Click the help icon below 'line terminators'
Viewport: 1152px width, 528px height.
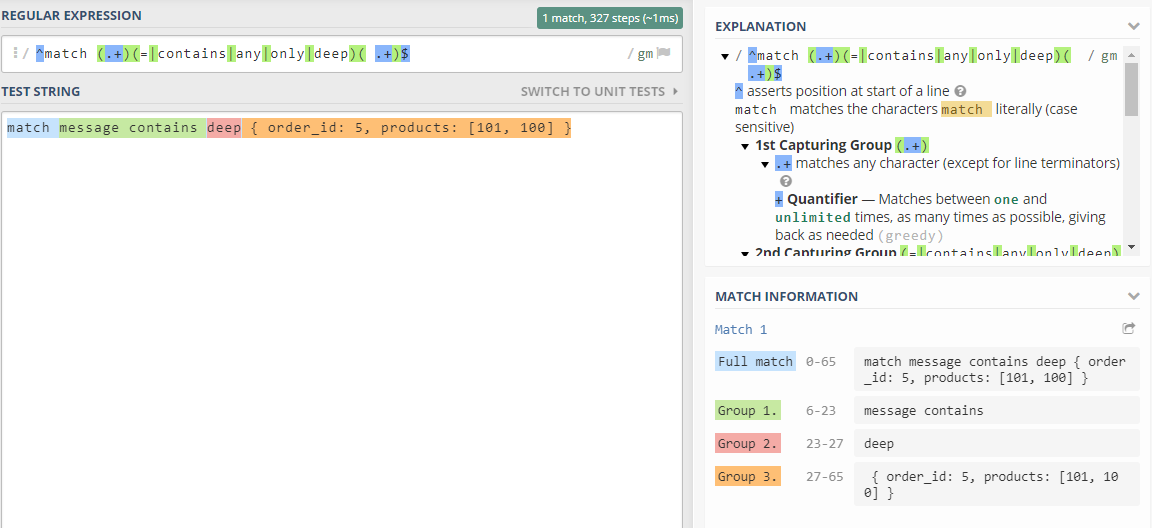[x=786, y=181]
